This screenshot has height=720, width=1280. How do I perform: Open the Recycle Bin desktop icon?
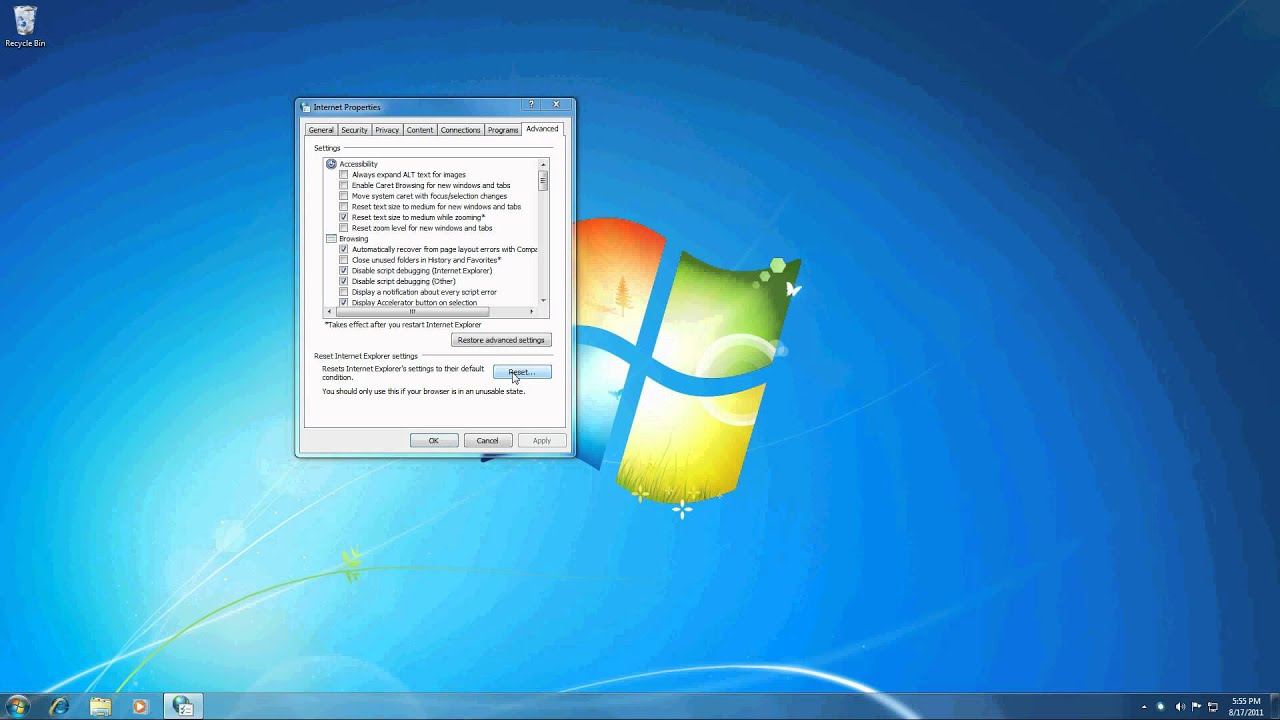click(25, 27)
